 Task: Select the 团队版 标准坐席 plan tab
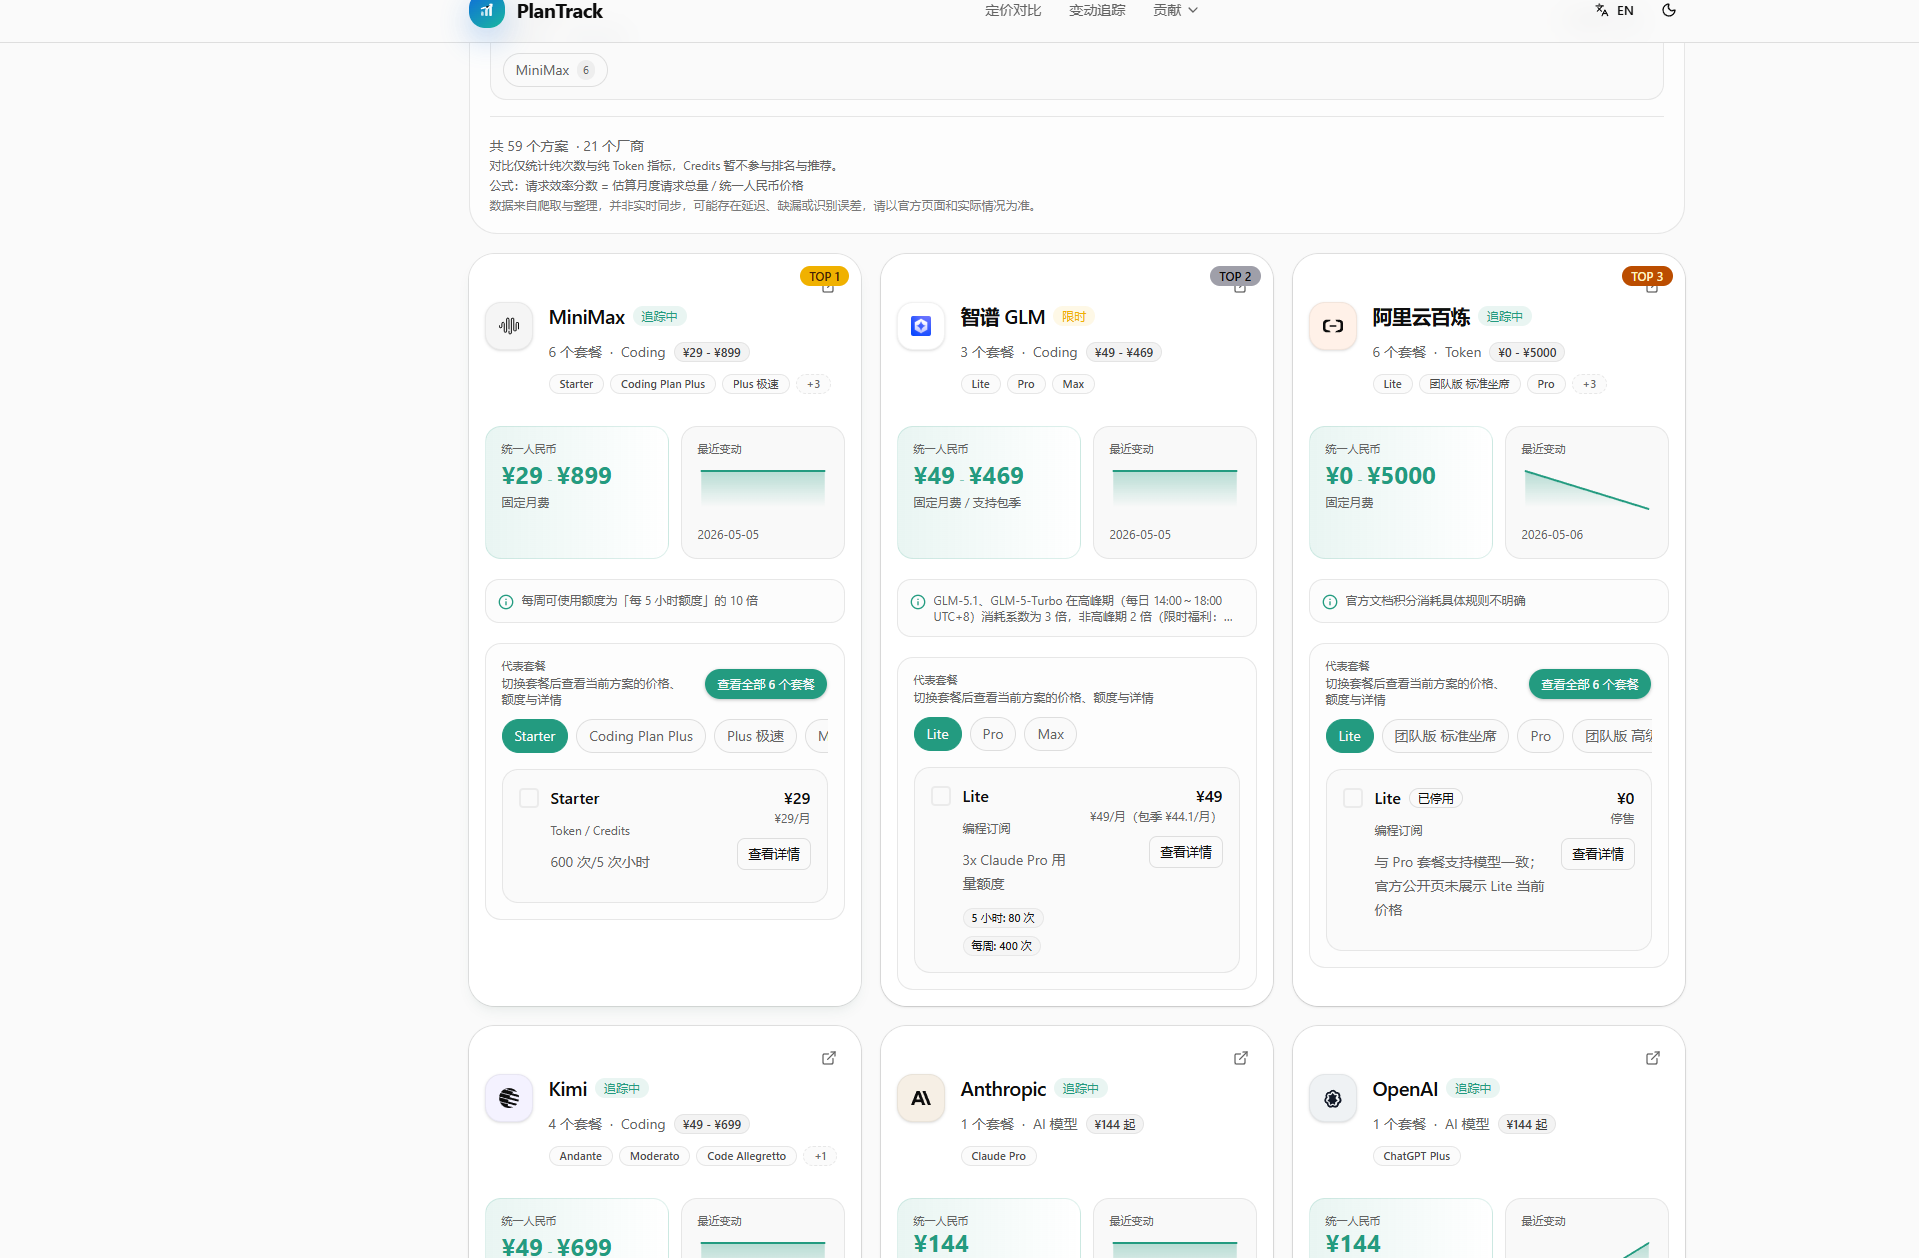click(1446, 736)
